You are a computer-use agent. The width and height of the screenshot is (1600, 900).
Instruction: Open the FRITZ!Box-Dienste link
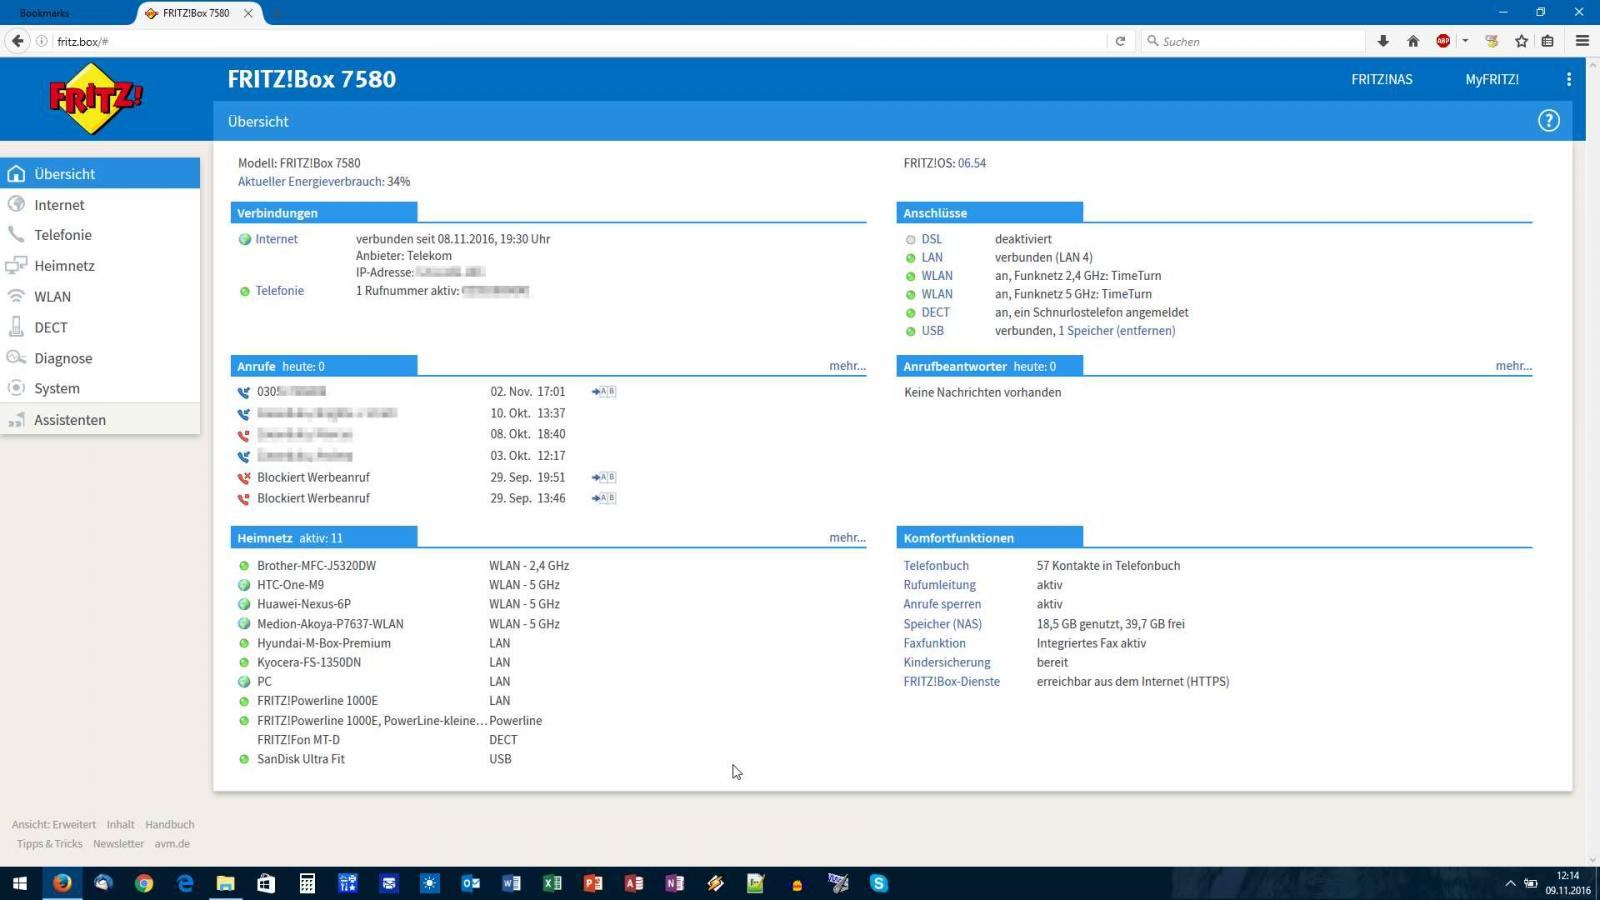951,682
